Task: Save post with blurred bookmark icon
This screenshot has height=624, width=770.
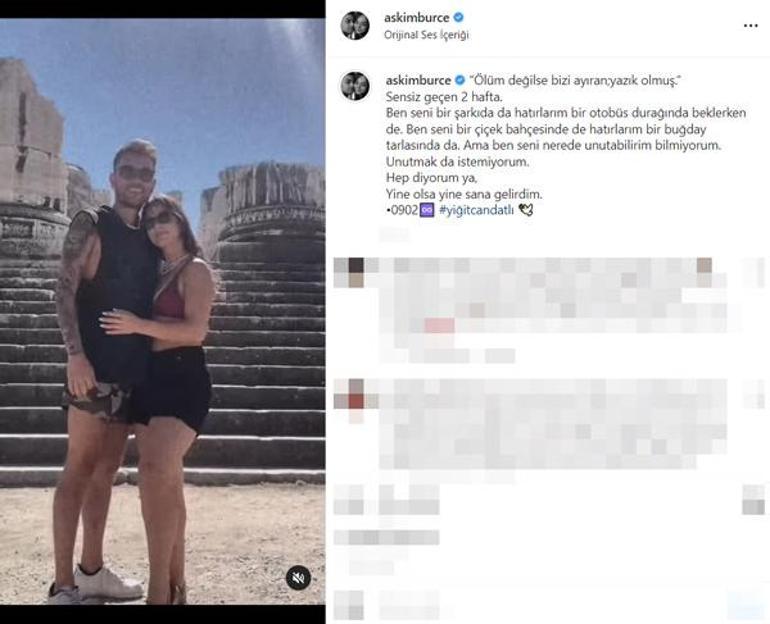Action: click(753, 500)
